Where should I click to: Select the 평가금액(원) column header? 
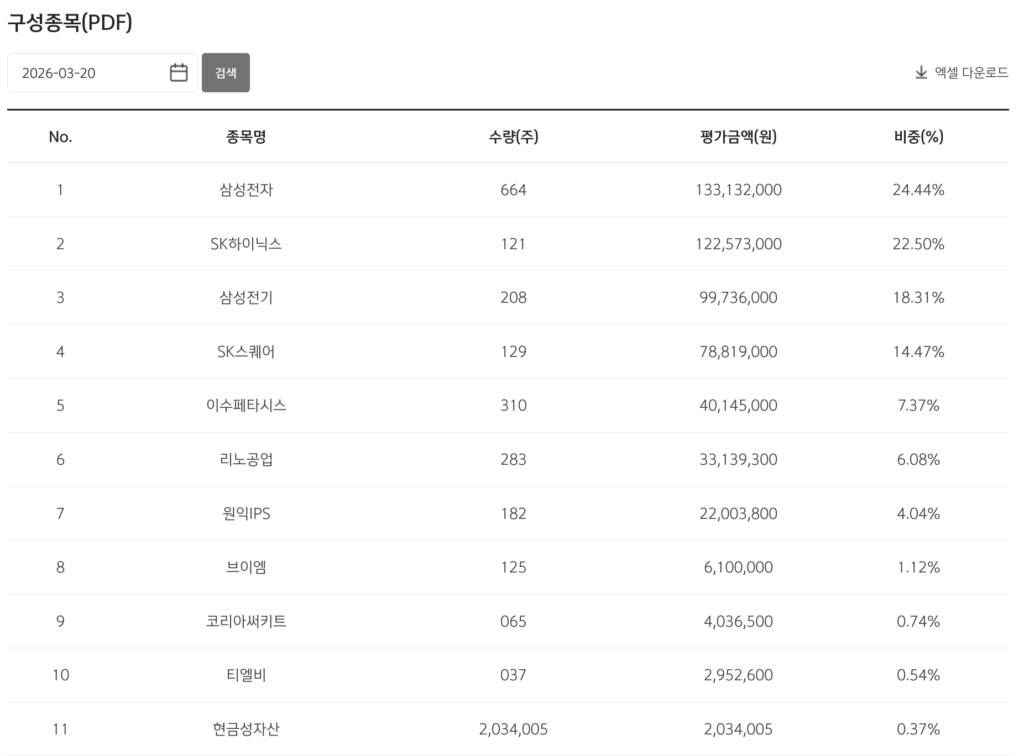coord(738,137)
